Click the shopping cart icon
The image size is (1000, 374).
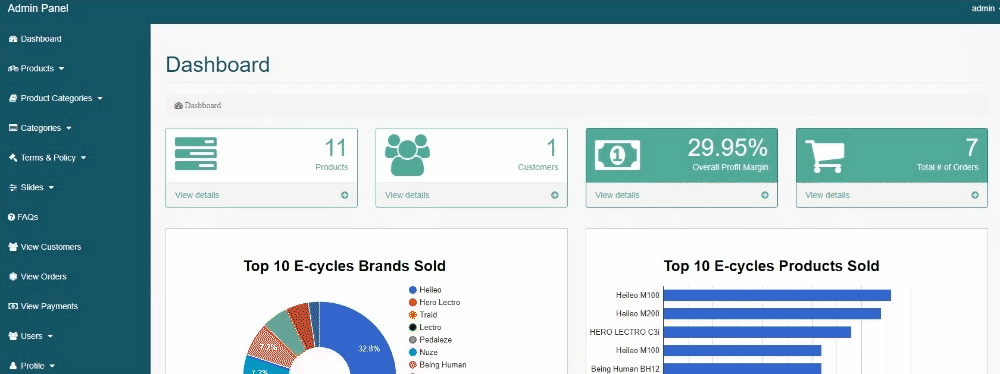pyautogui.click(x=825, y=156)
